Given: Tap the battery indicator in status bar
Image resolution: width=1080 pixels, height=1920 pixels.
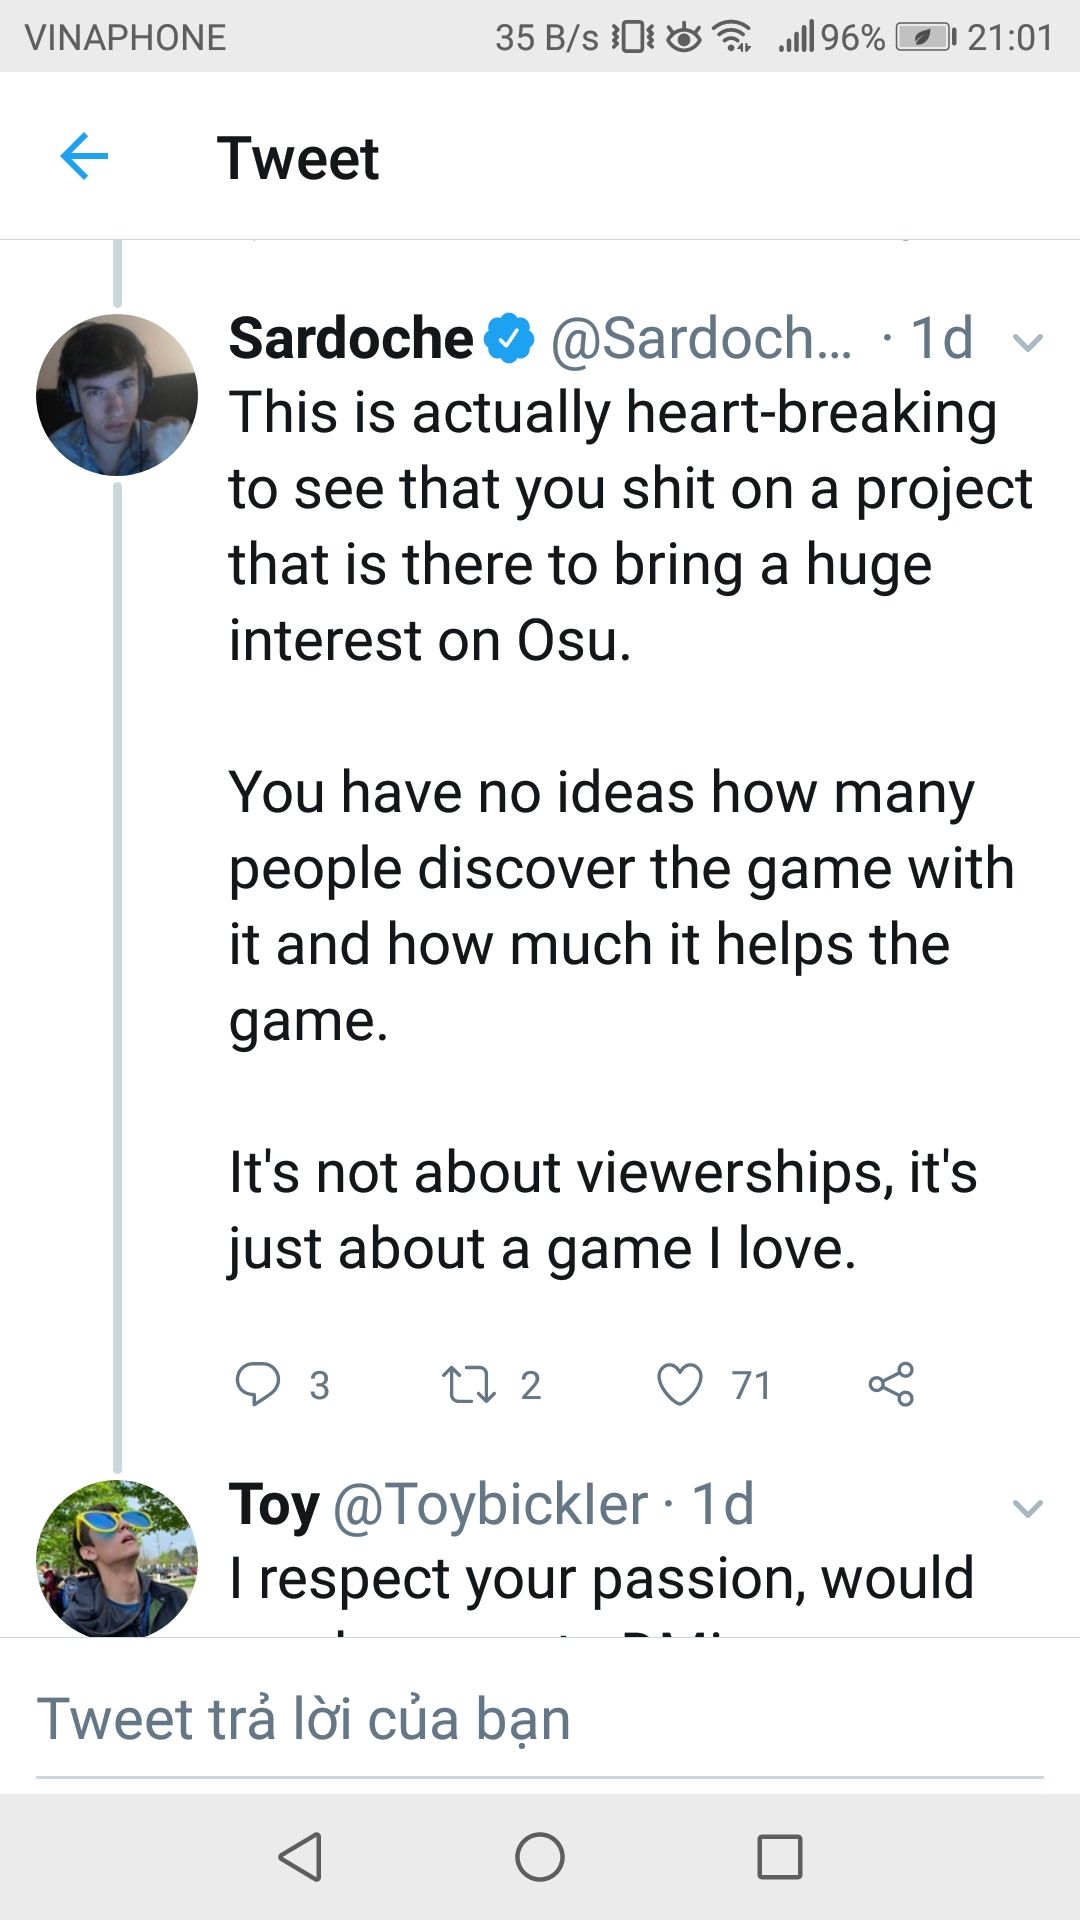Looking at the screenshot, I should pyautogui.click(x=925, y=37).
